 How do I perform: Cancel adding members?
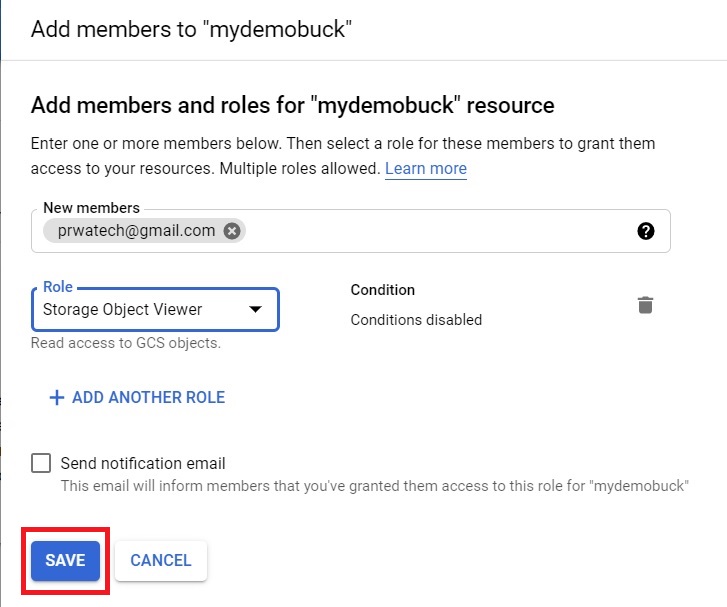160,560
